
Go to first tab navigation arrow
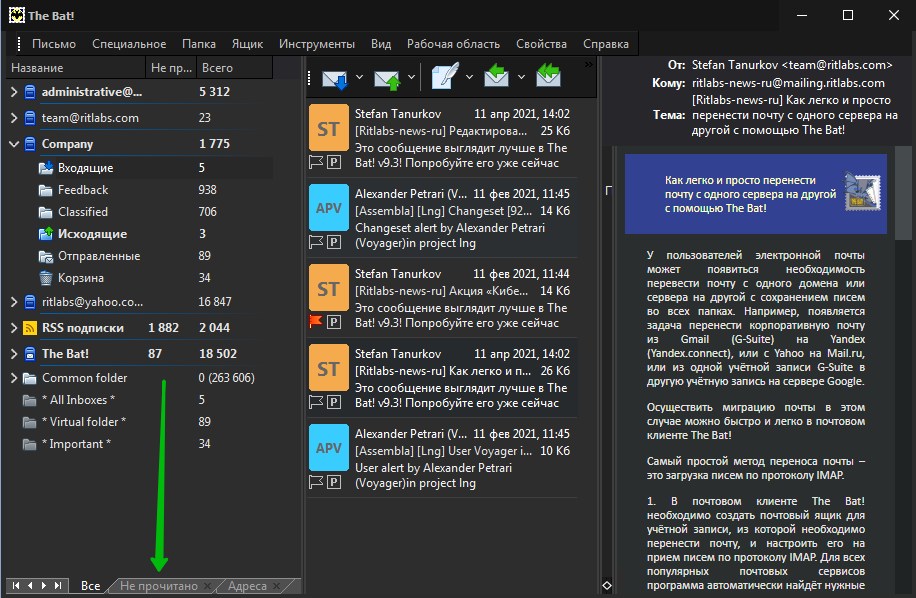[x=16, y=585]
